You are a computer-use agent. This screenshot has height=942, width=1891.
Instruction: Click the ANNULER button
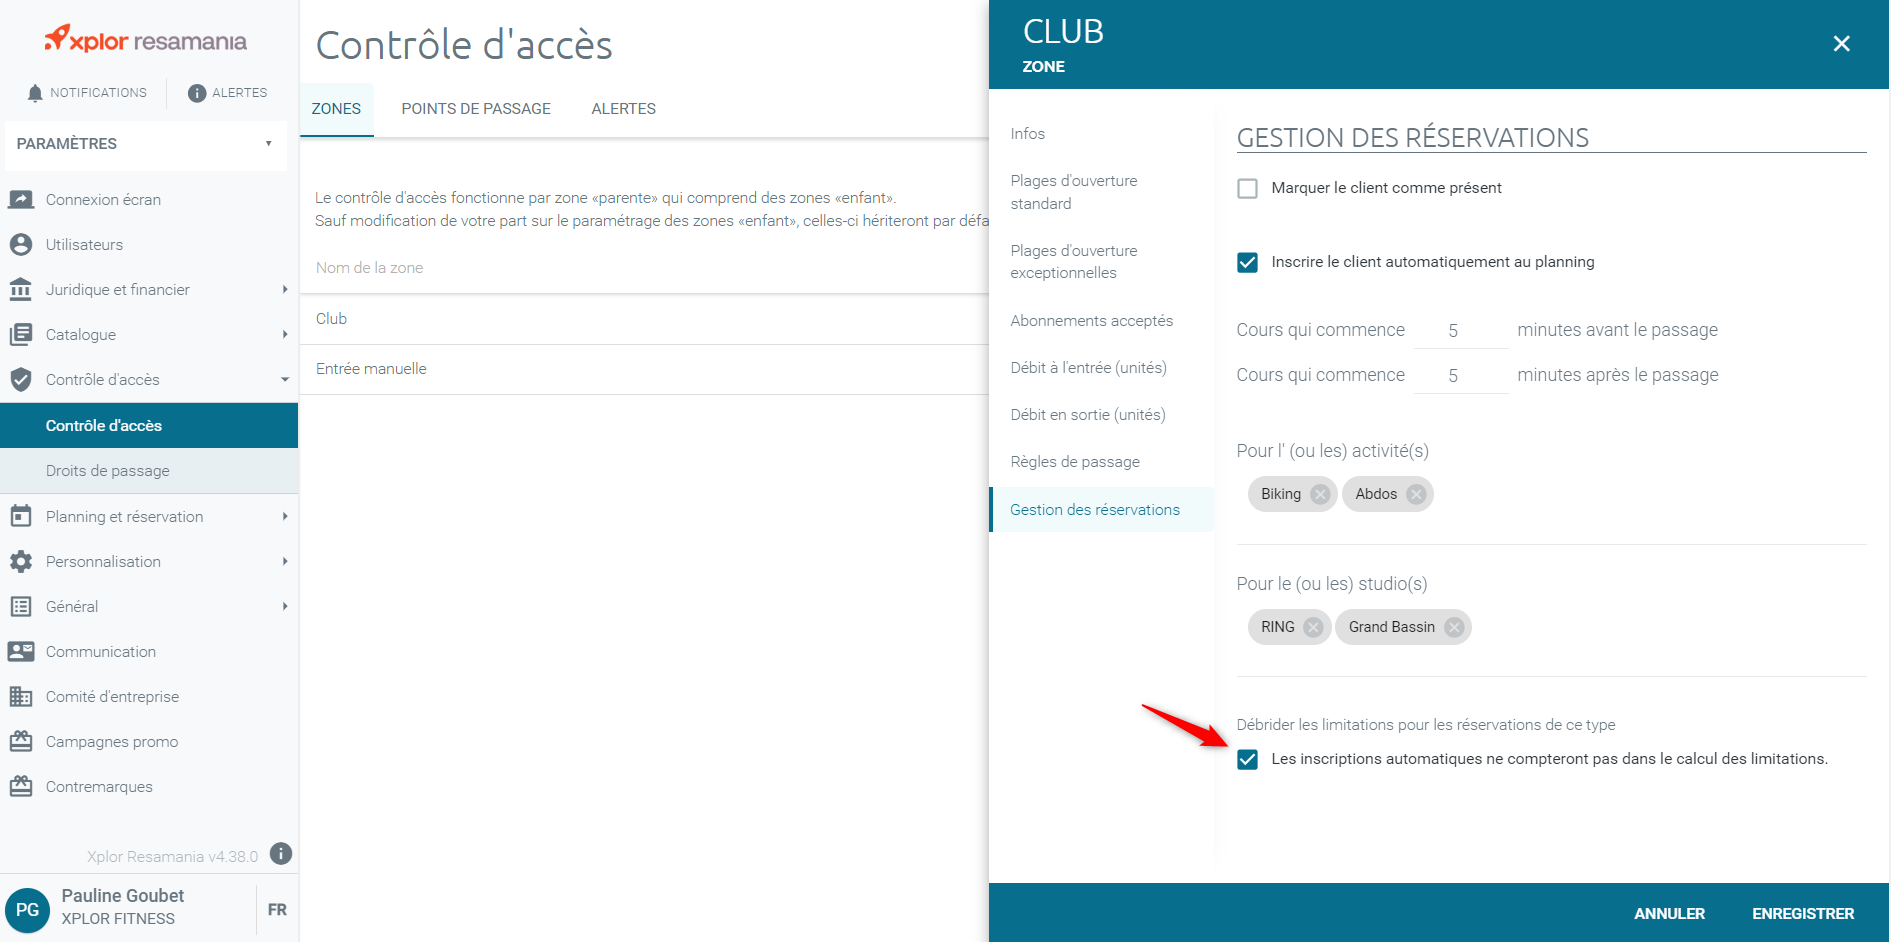coord(1669,914)
